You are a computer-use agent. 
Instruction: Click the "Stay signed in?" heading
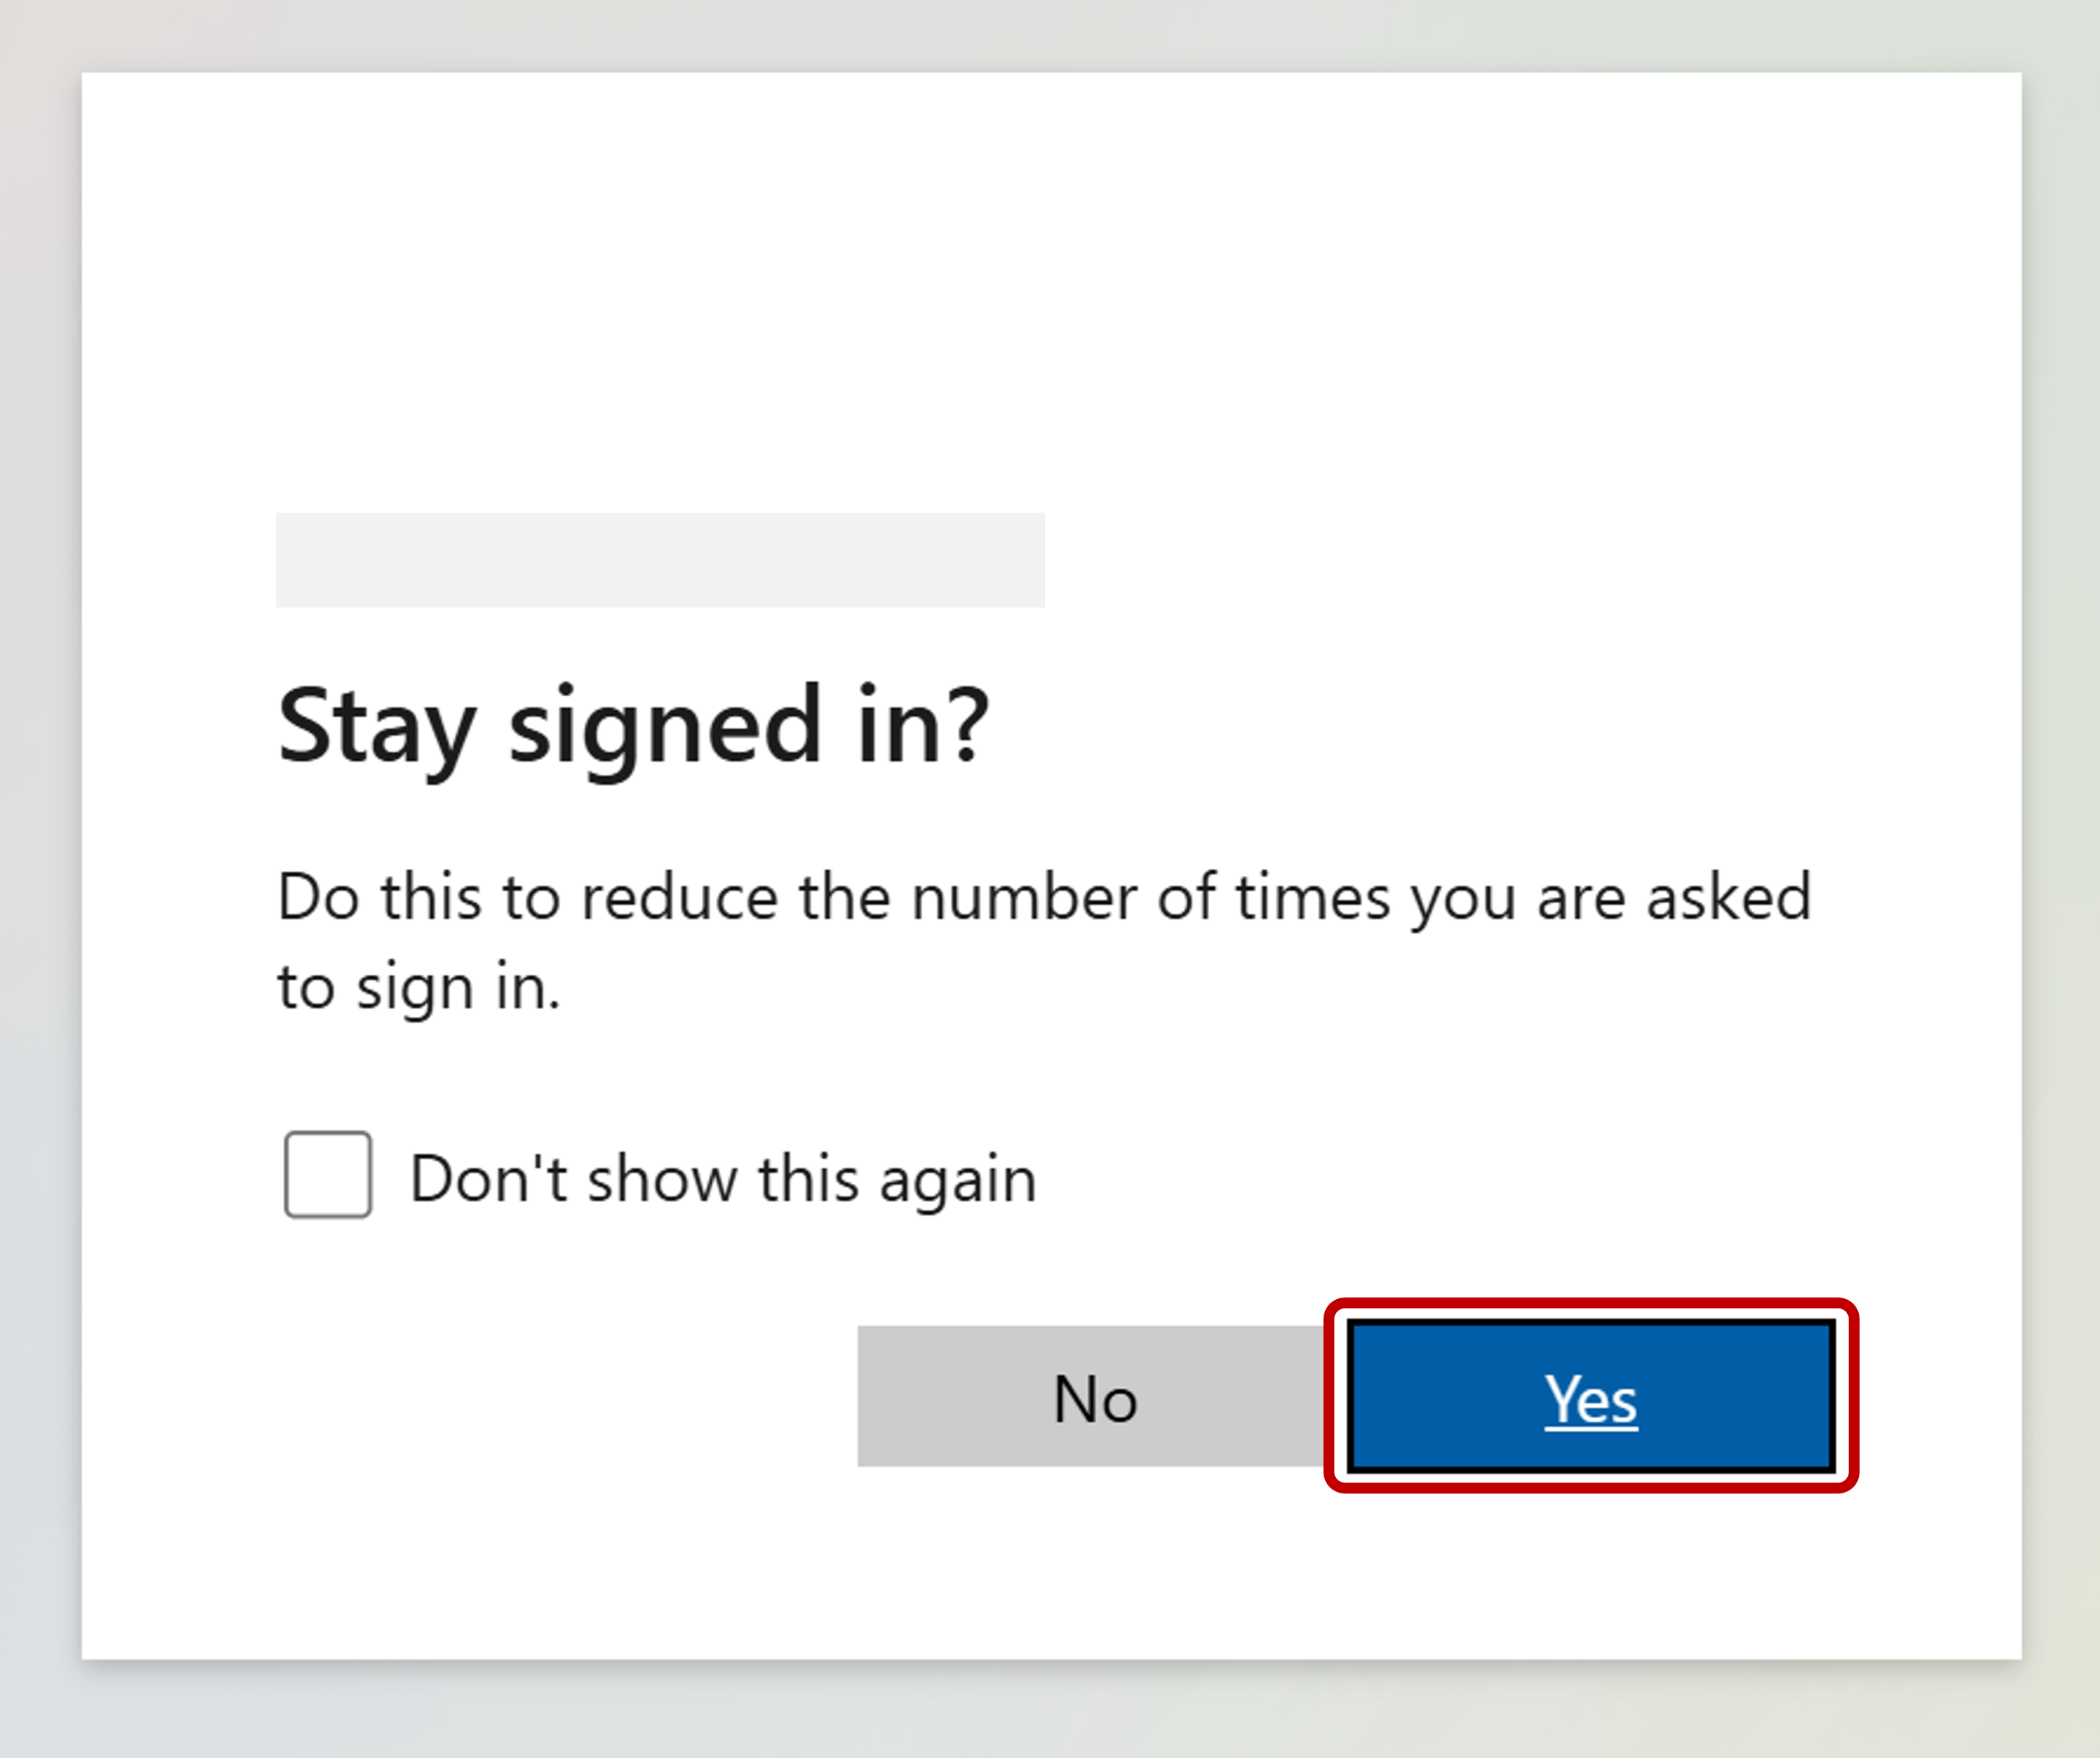[x=633, y=726]
